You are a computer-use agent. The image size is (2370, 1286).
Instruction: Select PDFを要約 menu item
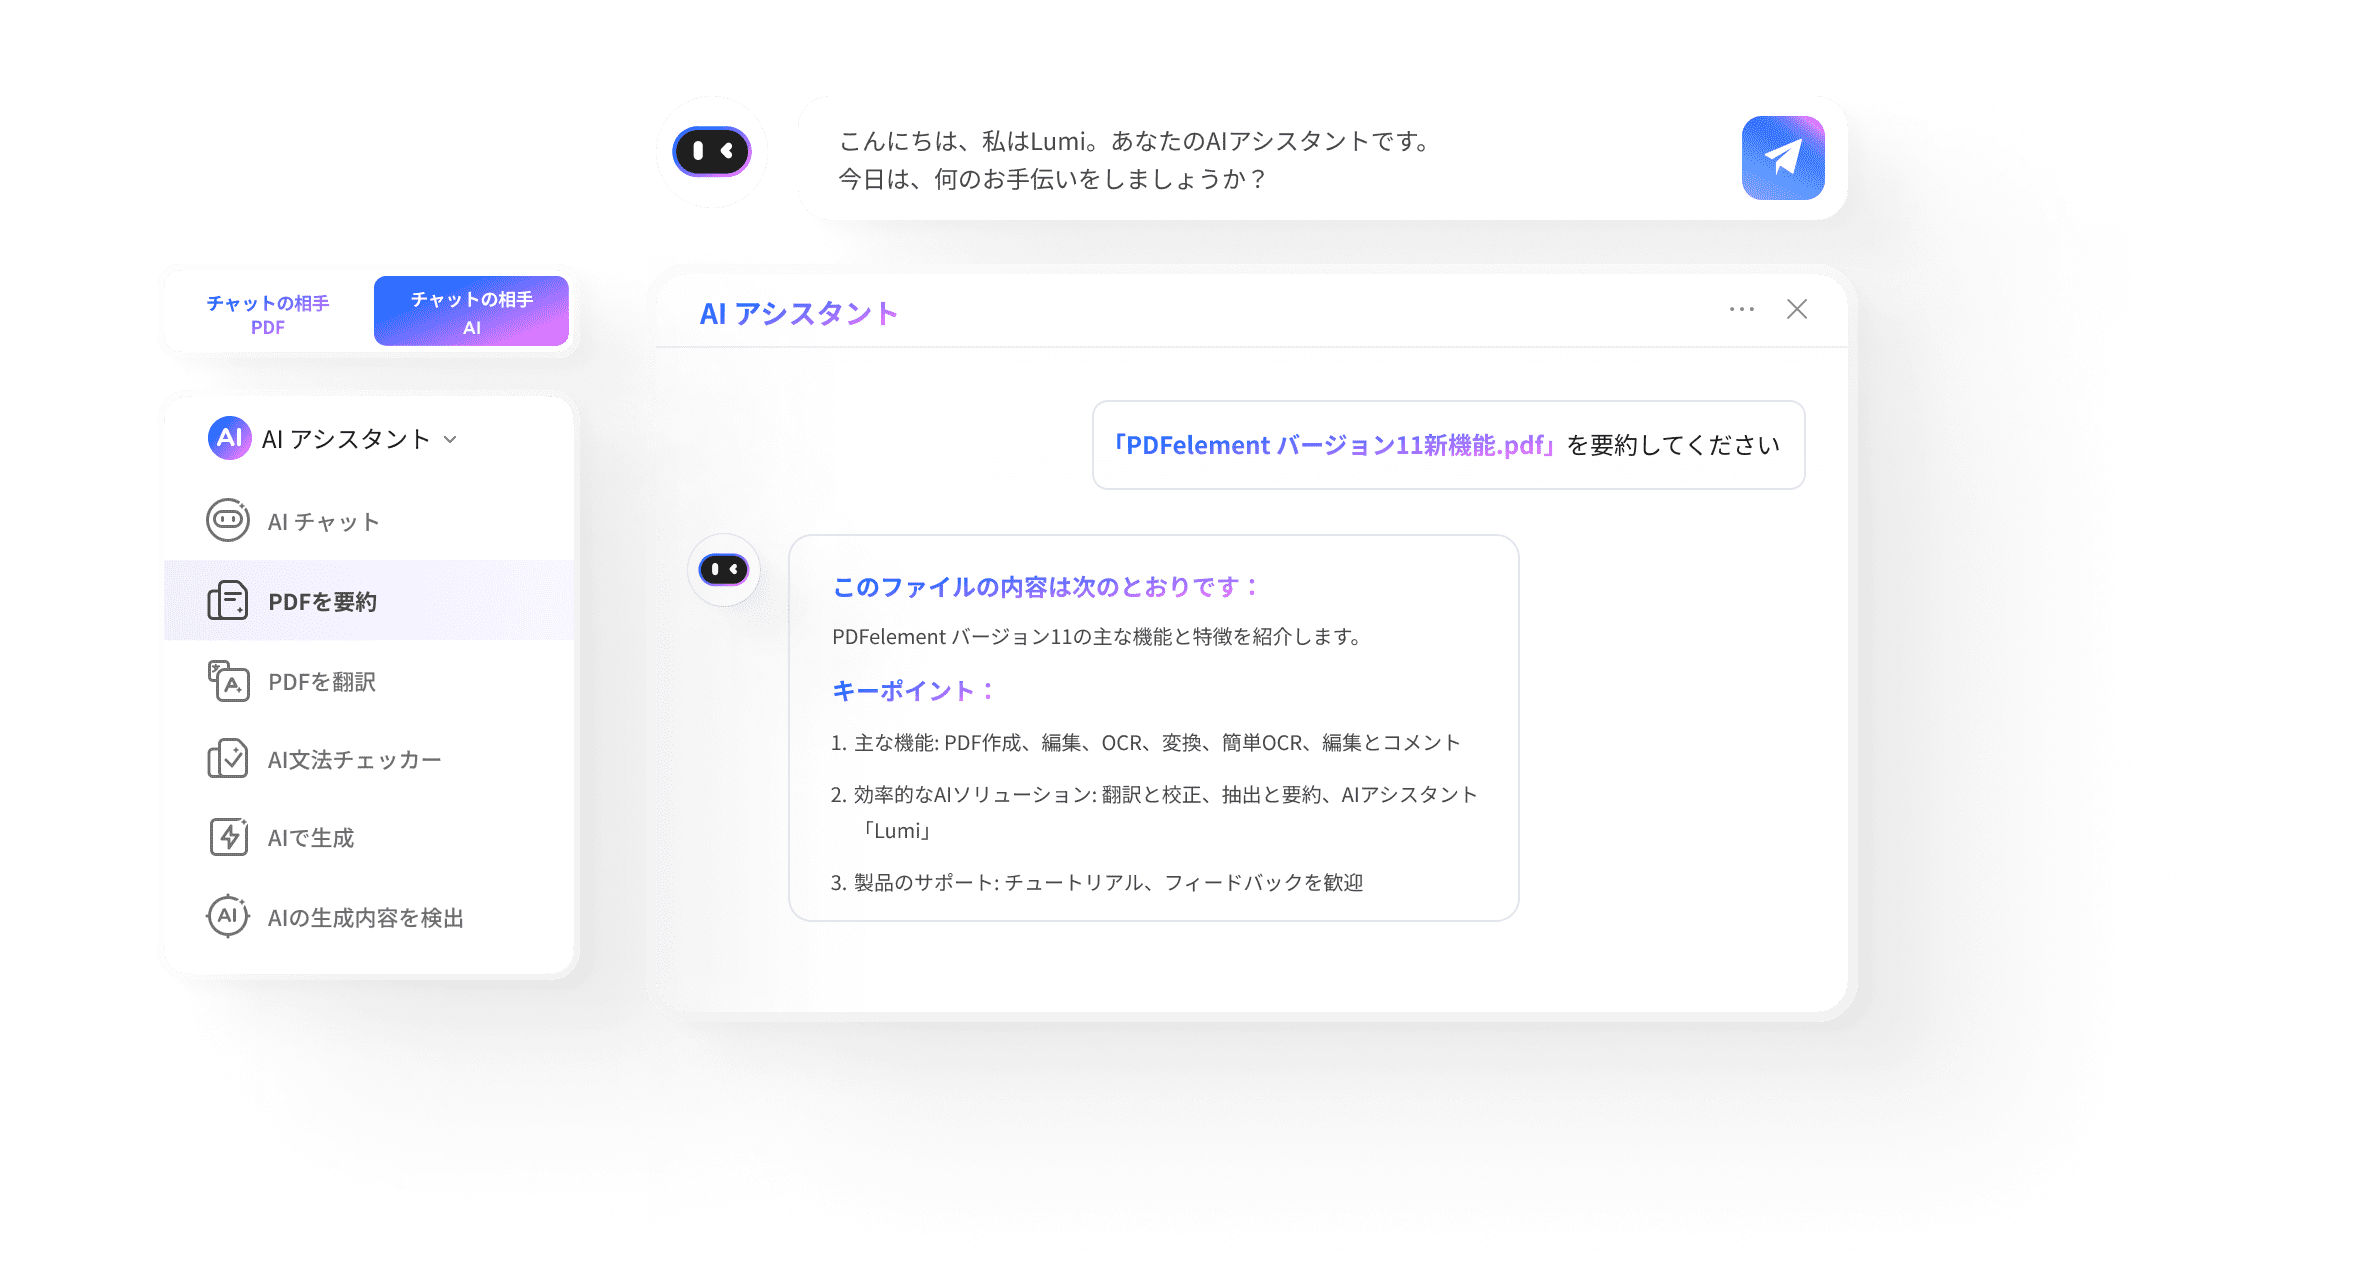(x=369, y=601)
